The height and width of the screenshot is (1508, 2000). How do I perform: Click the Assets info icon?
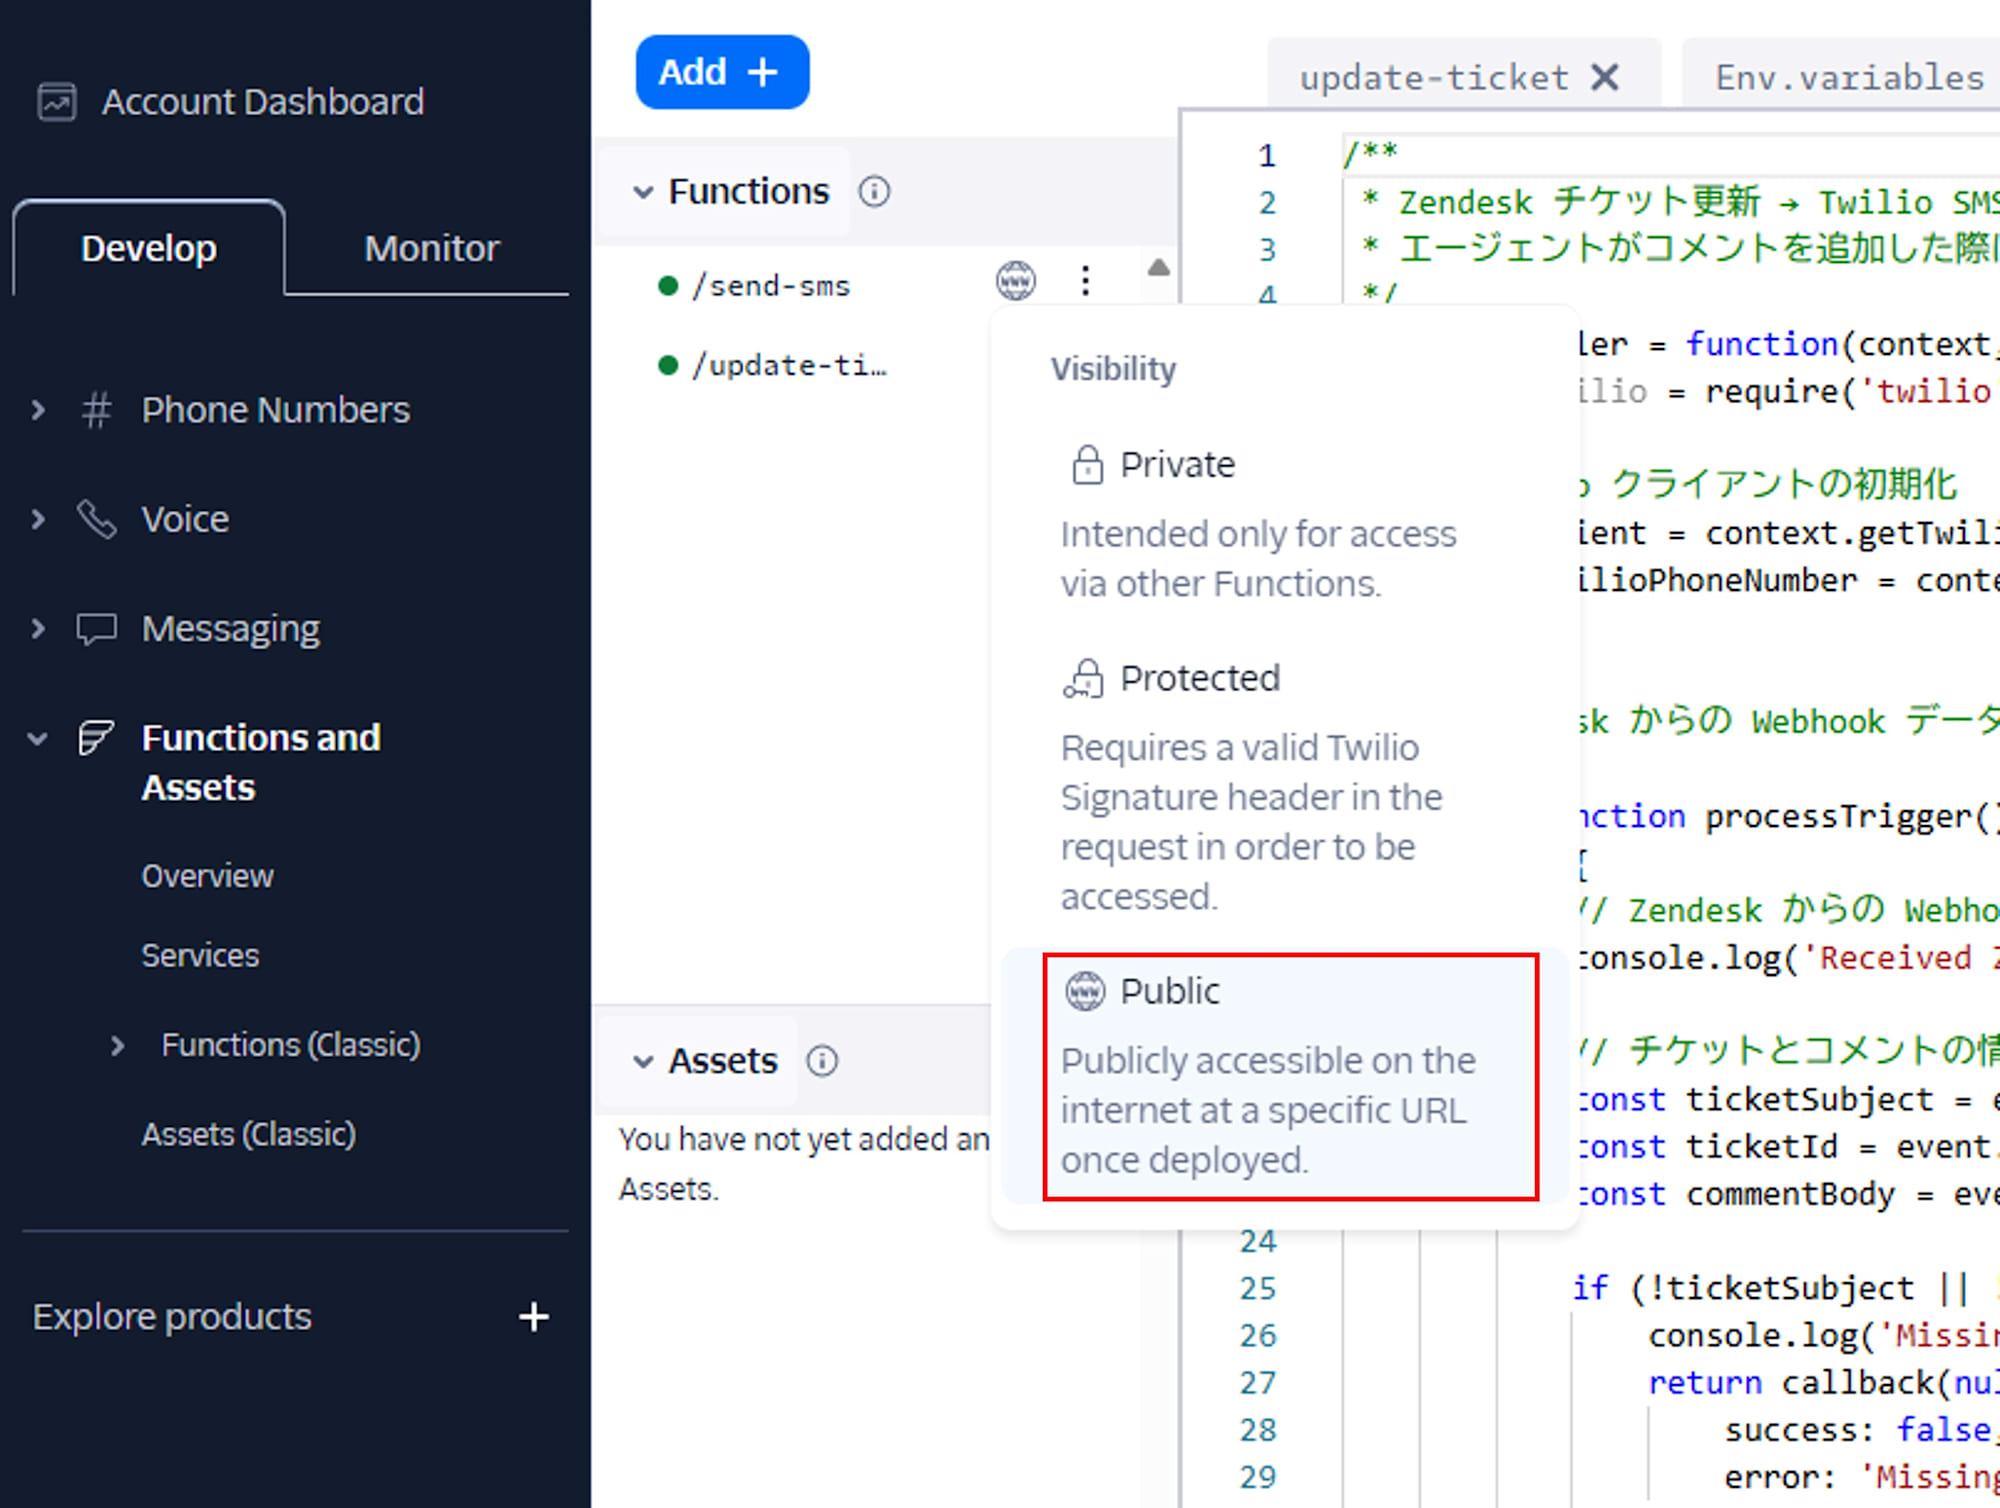coord(822,1060)
